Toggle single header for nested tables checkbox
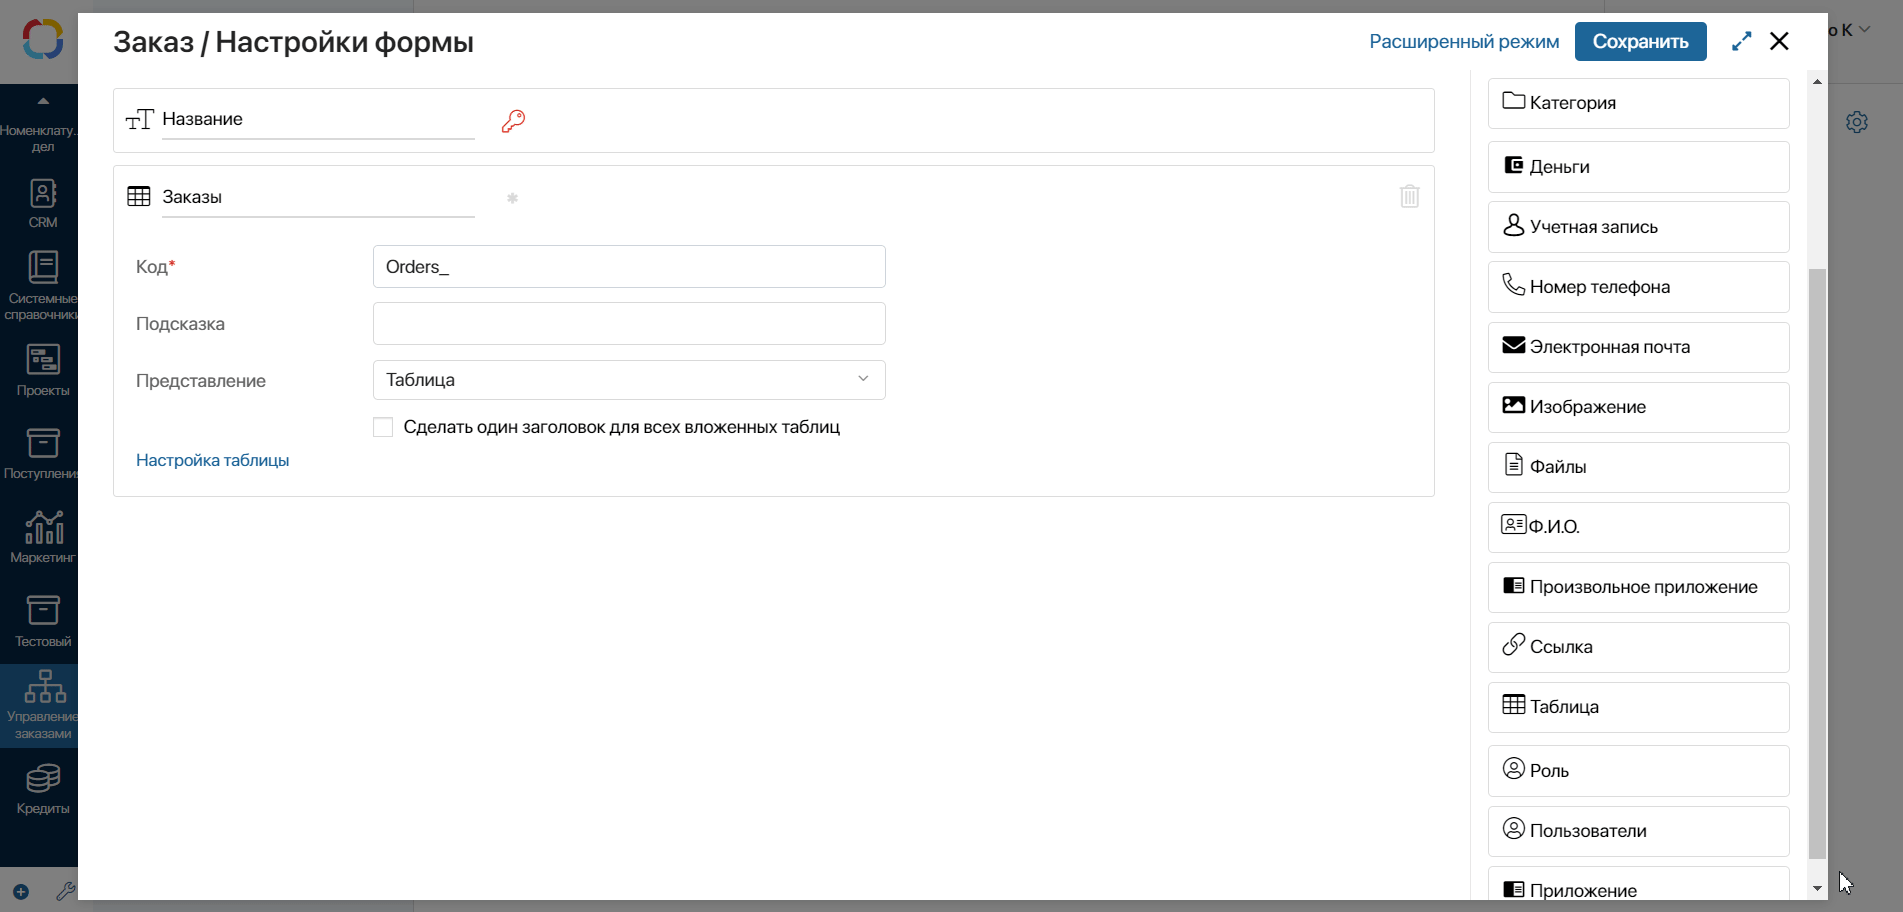Viewport: 1903px width, 912px height. coord(383,427)
